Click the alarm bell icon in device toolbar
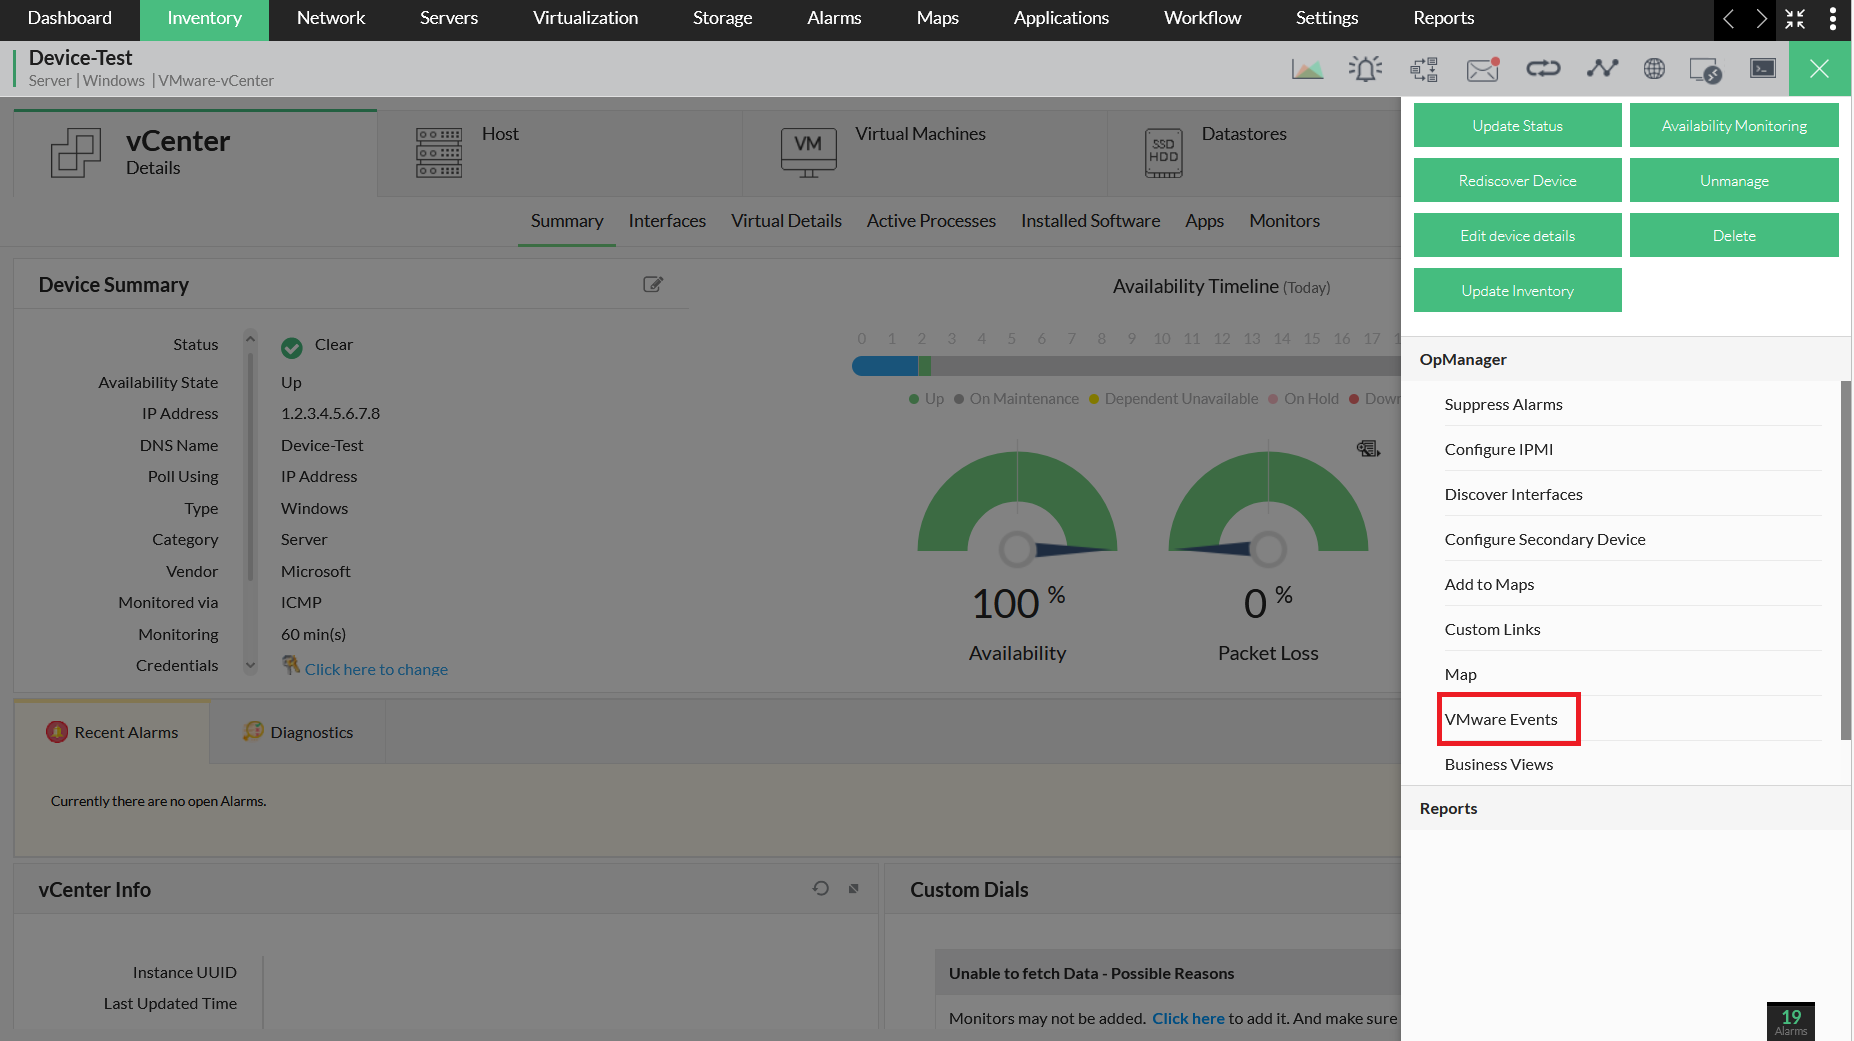This screenshot has width=1854, height=1041. (1365, 69)
